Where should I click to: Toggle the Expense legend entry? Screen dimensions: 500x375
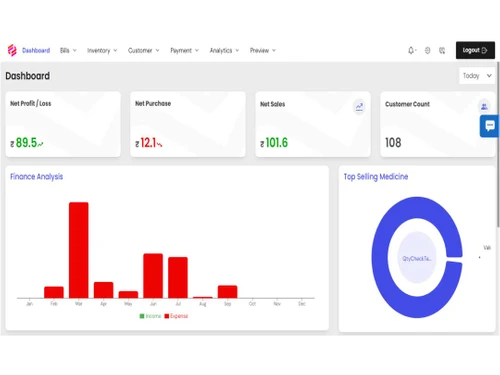pos(176,316)
